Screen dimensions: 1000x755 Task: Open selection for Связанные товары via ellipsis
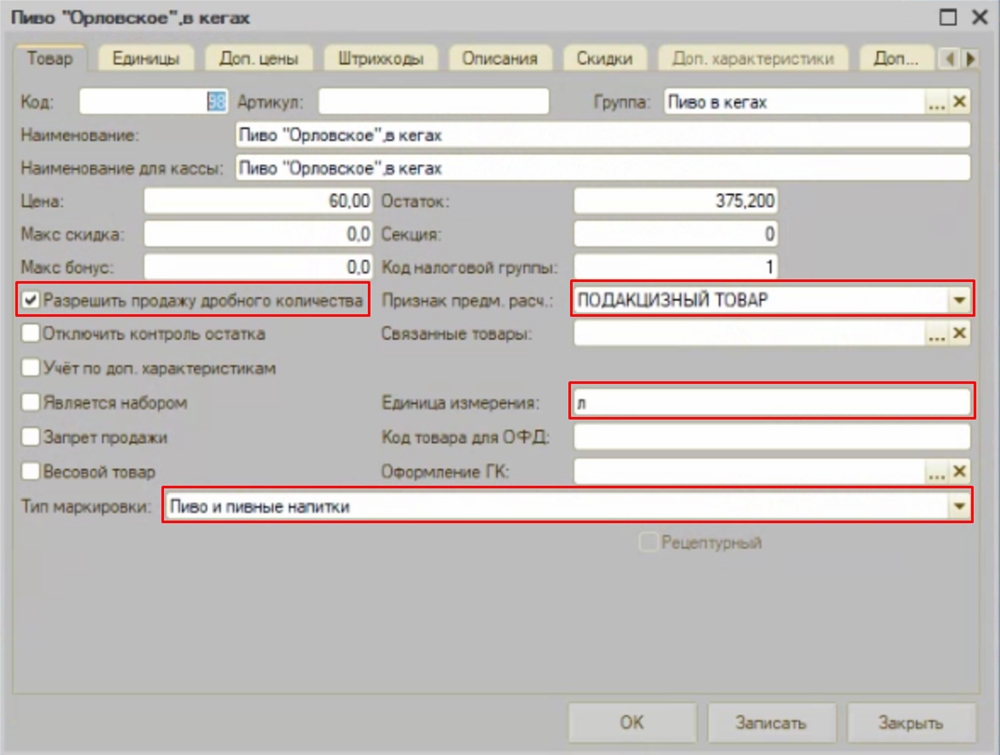(x=936, y=334)
